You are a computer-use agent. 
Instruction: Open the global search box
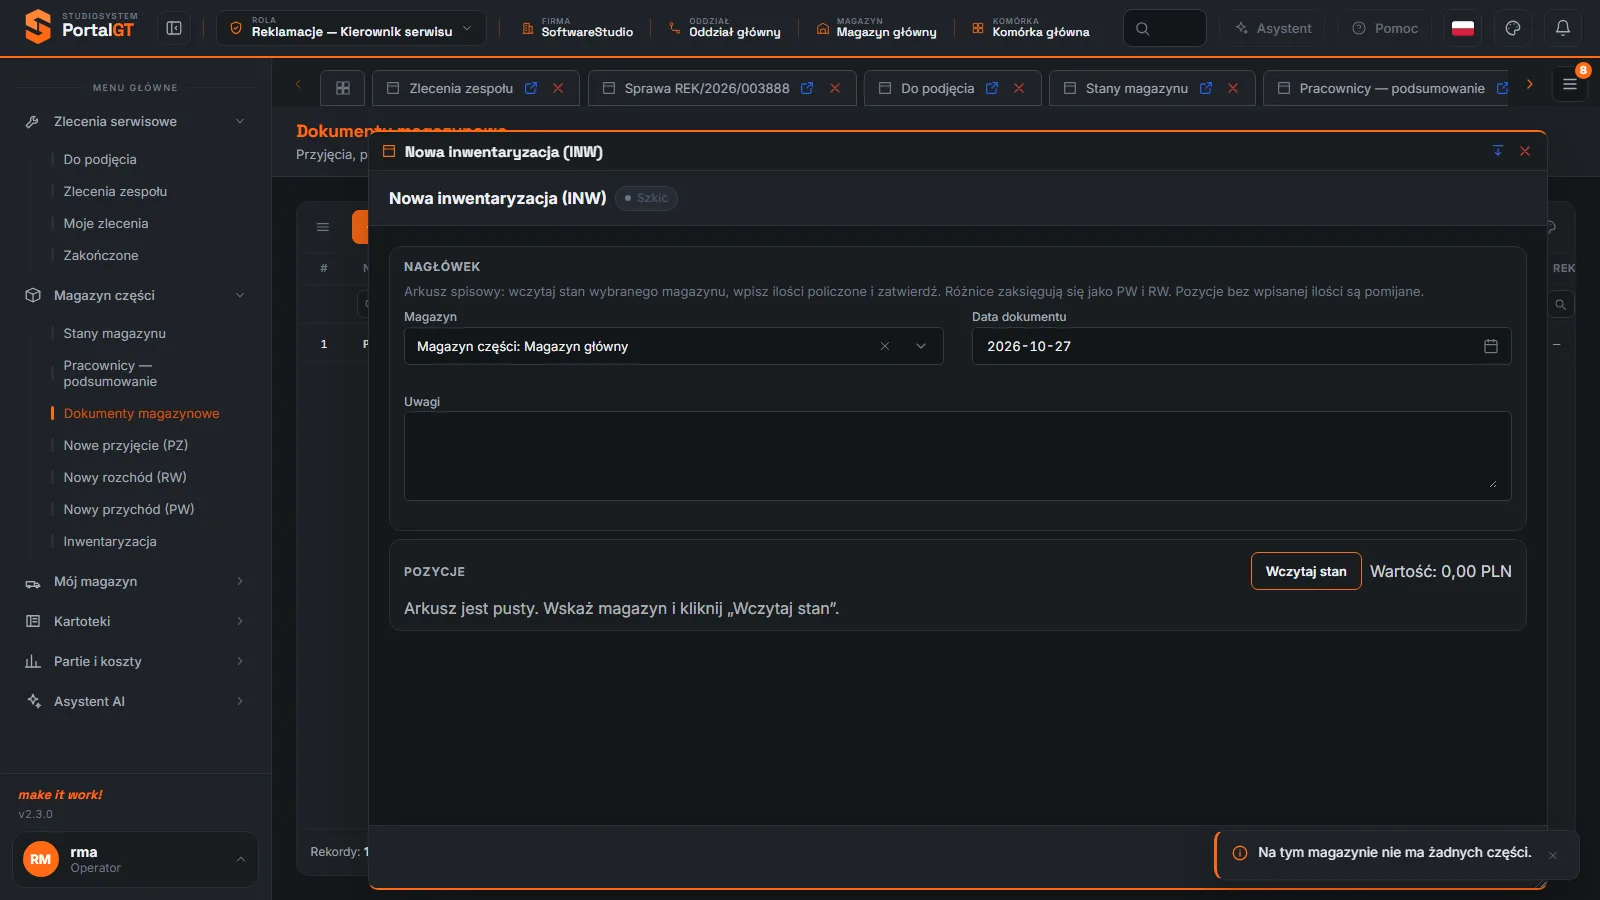tap(1165, 28)
